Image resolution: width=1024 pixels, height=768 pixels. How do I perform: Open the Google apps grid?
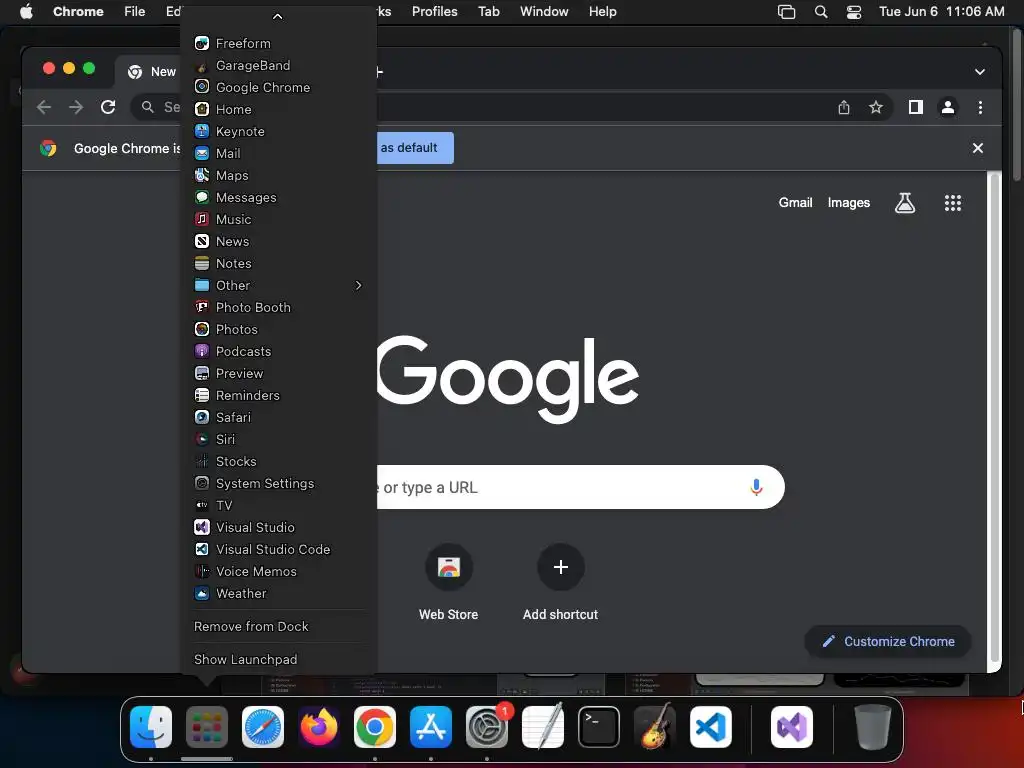pyautogui.click(x=953, y=203)
